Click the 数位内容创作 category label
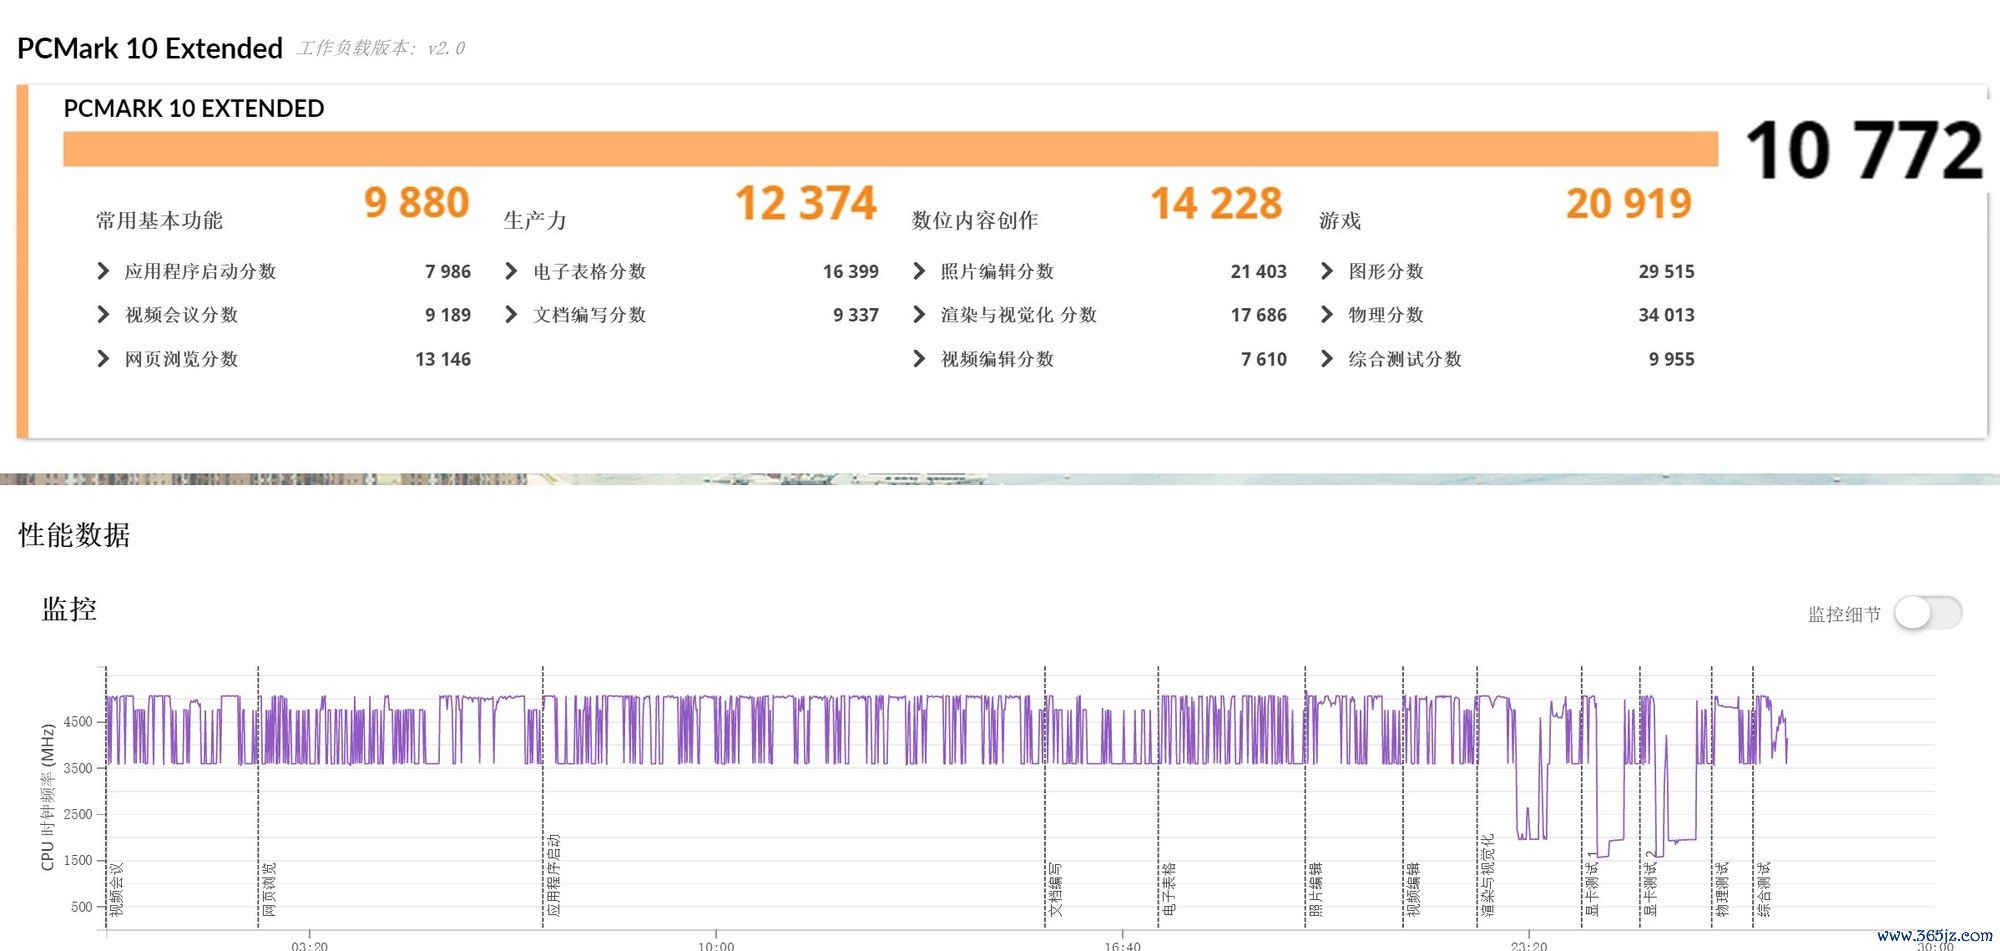This screenshot has height=951, width=2000. 975,221
